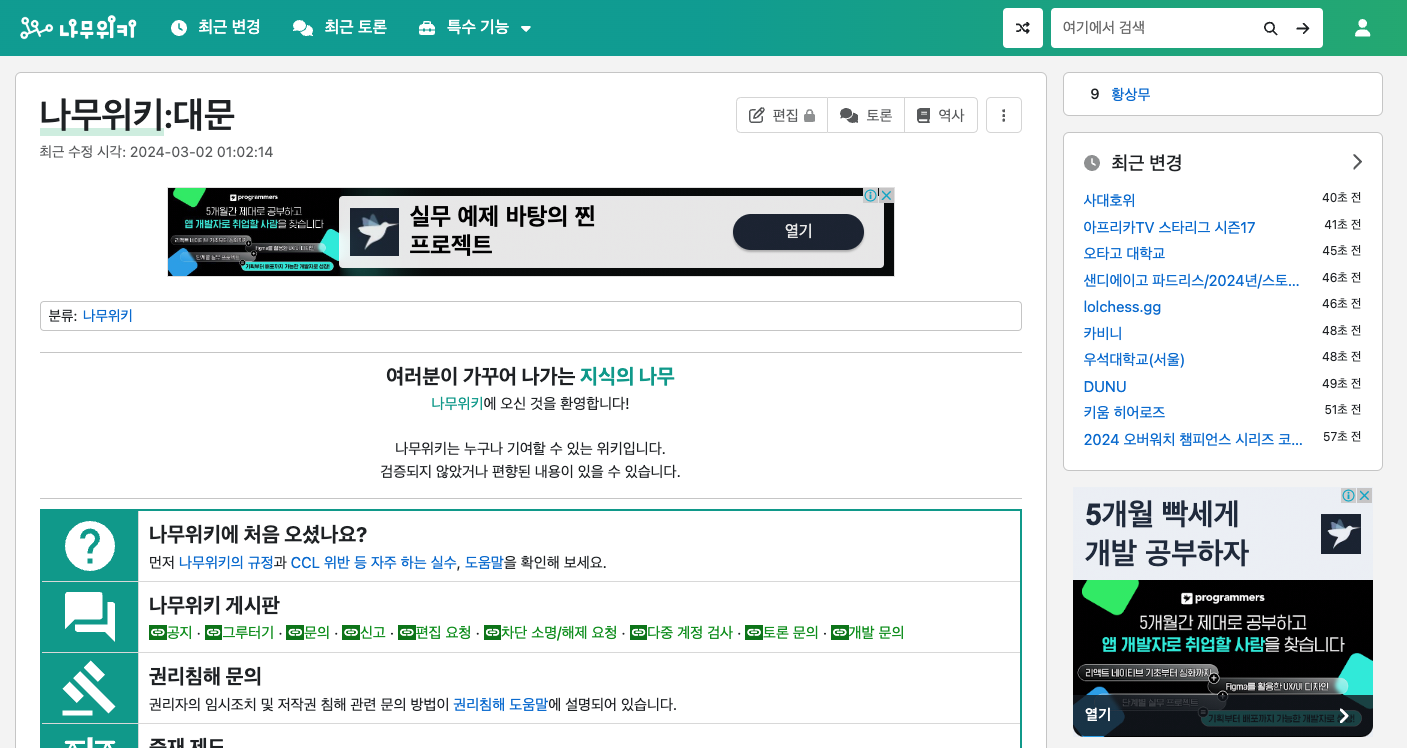
Task: Click the go-arrow icon in search box
Action: pyautogui.click(x=1303, y=28)
